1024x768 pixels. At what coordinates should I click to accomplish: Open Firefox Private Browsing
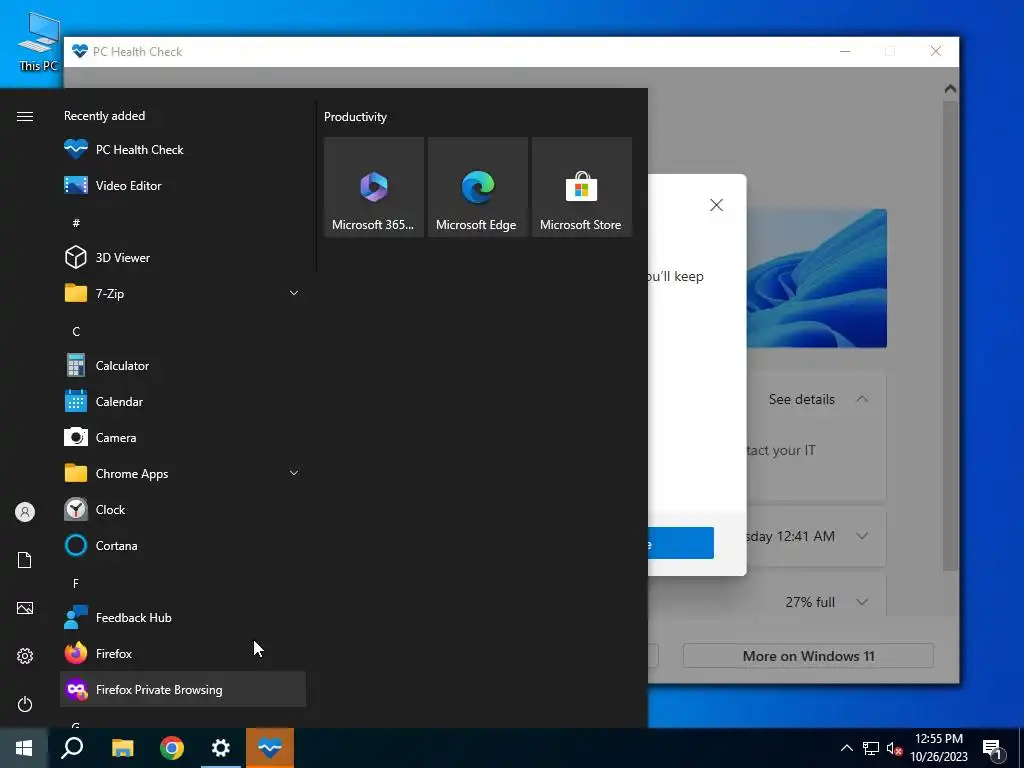click(x=183, y=690)
